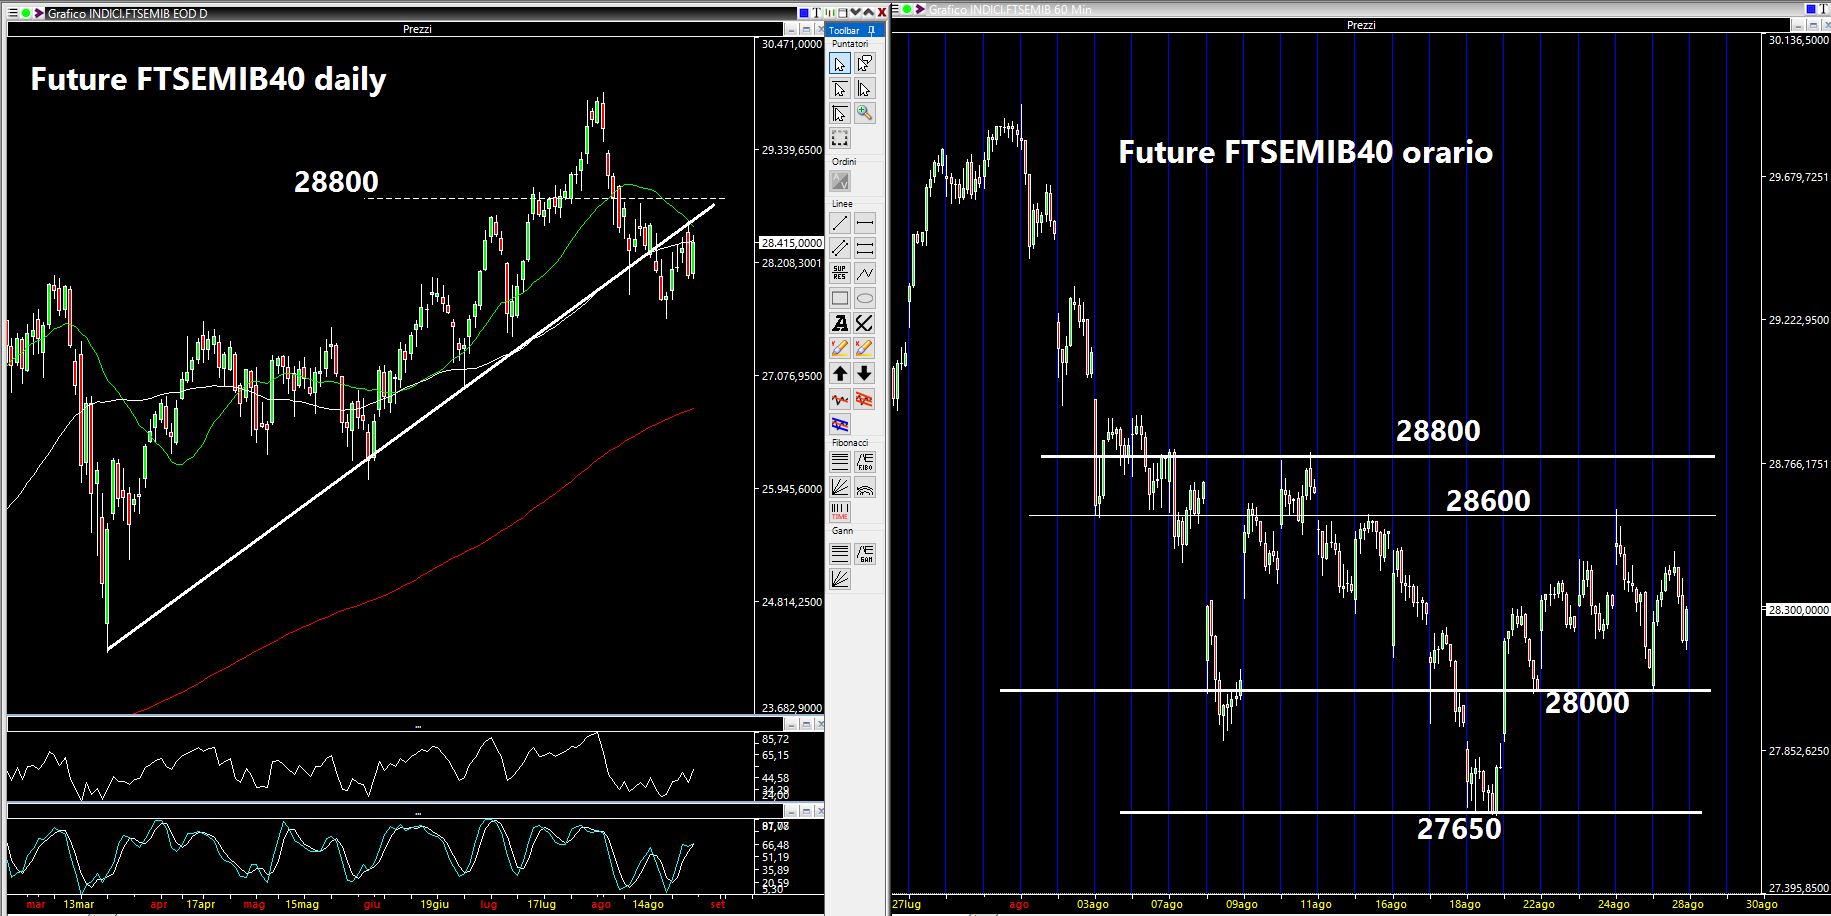The image size is (1831, 916).
Task: Click the 28600 level label on hourly chart
Action: [x=1488, y=500]
